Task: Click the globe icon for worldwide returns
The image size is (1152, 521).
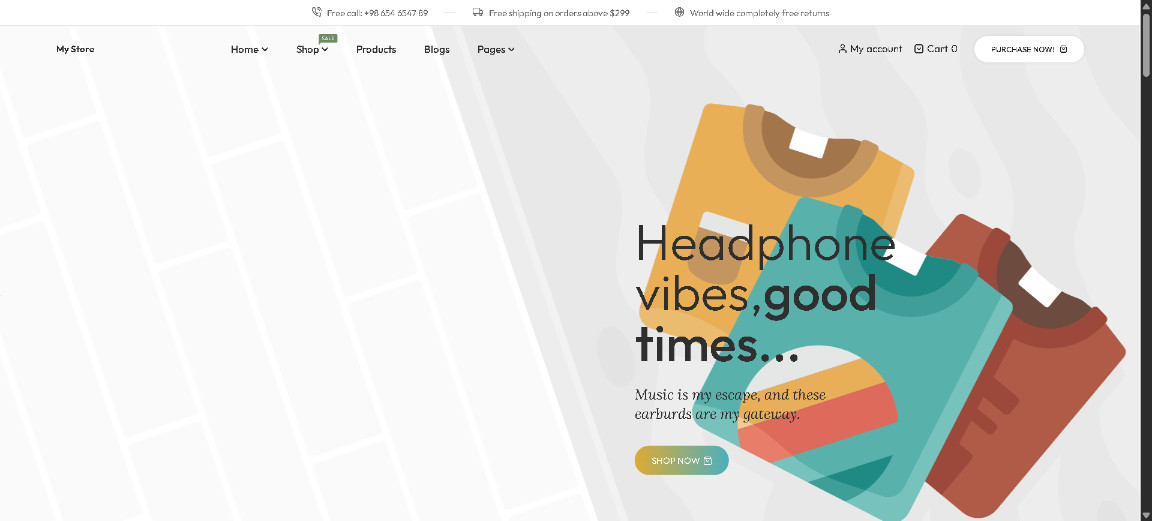Action: [680, 13]
